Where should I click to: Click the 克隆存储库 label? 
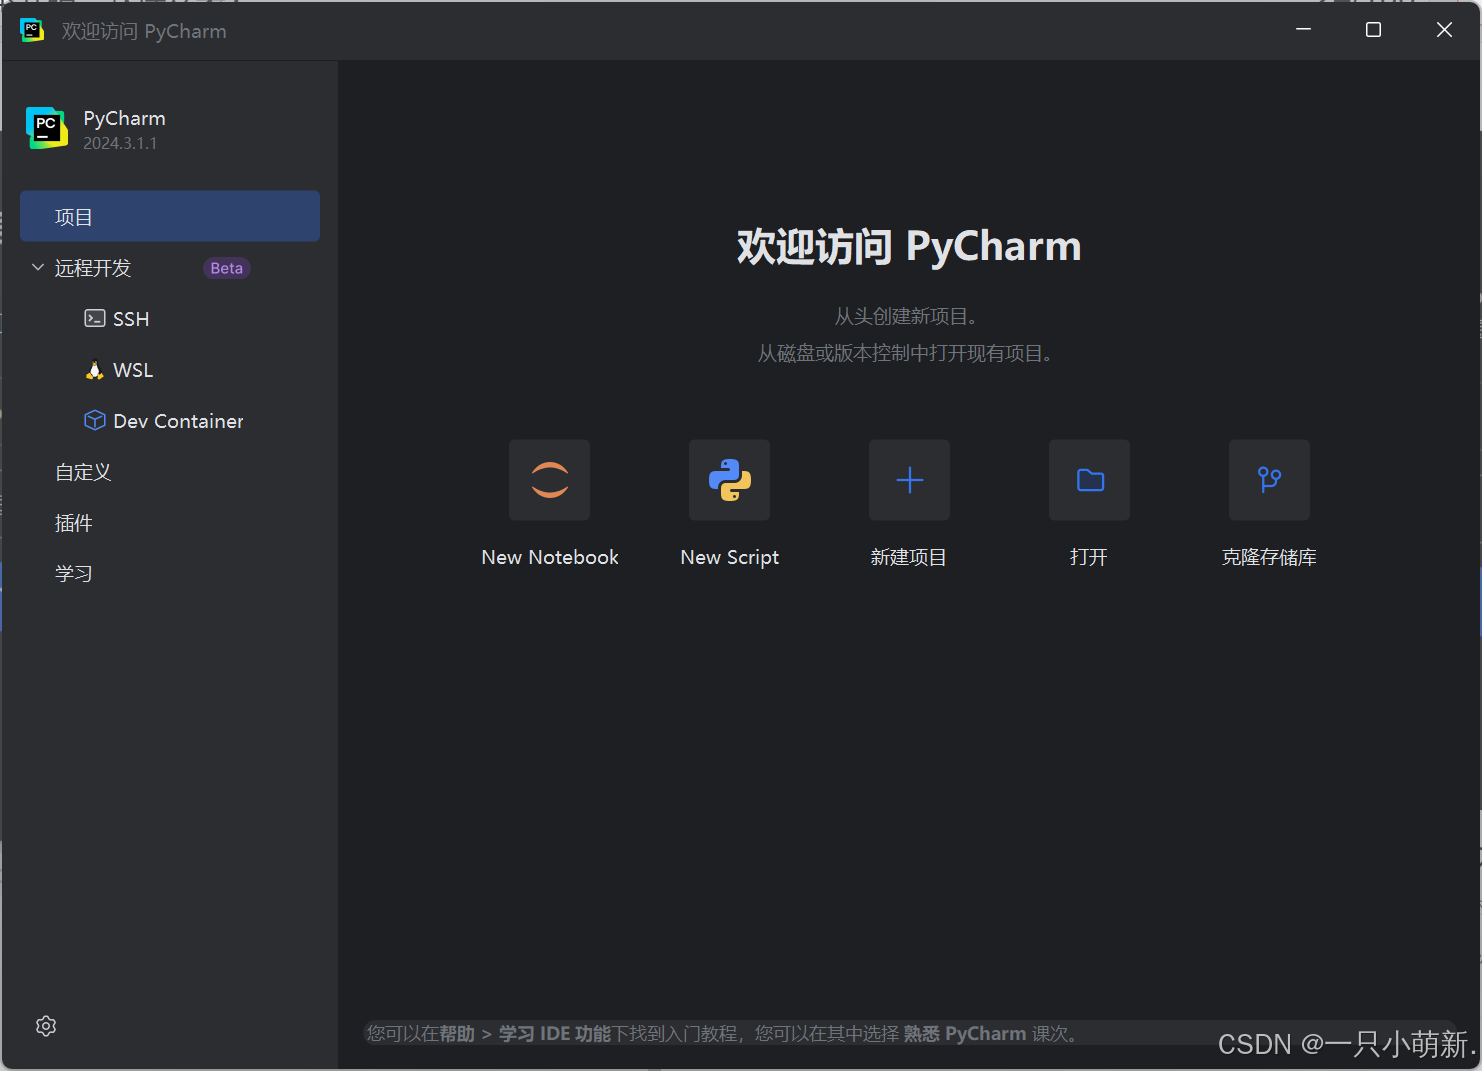pos(1269,557)
